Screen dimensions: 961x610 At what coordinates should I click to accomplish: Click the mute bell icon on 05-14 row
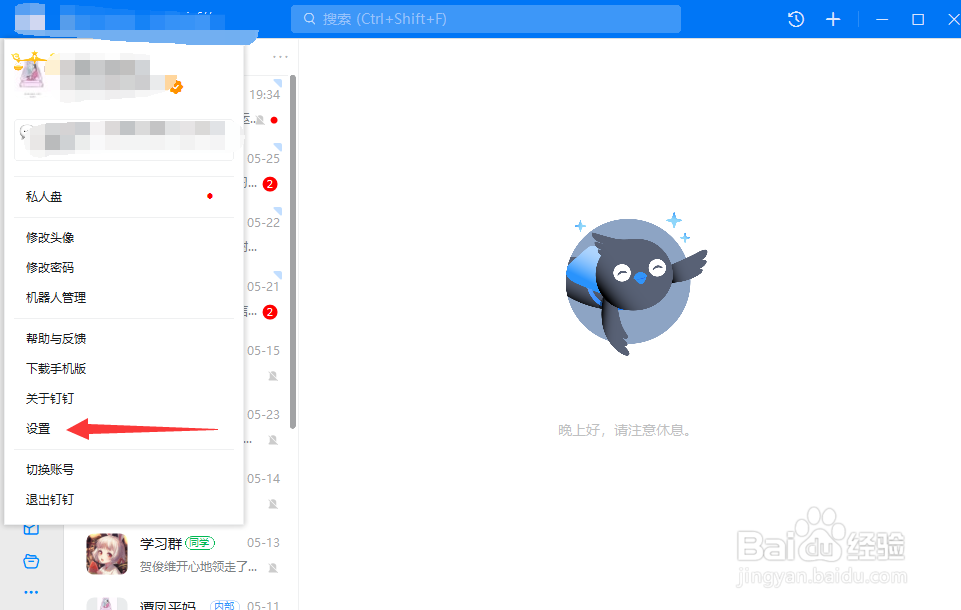[273, 504]
